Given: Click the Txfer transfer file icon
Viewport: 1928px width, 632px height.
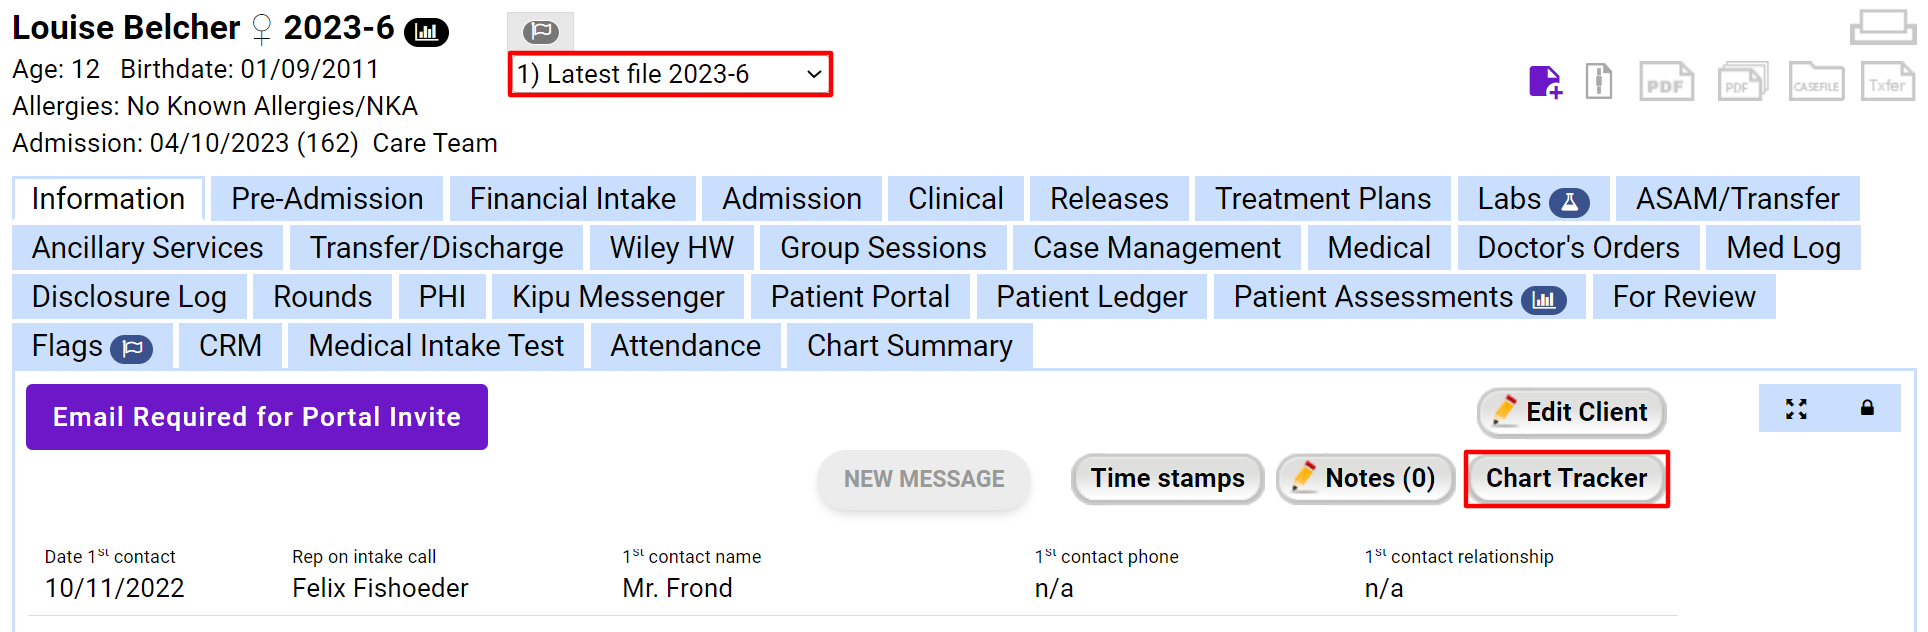Looking at the screenshot, I should [1887, 82].
